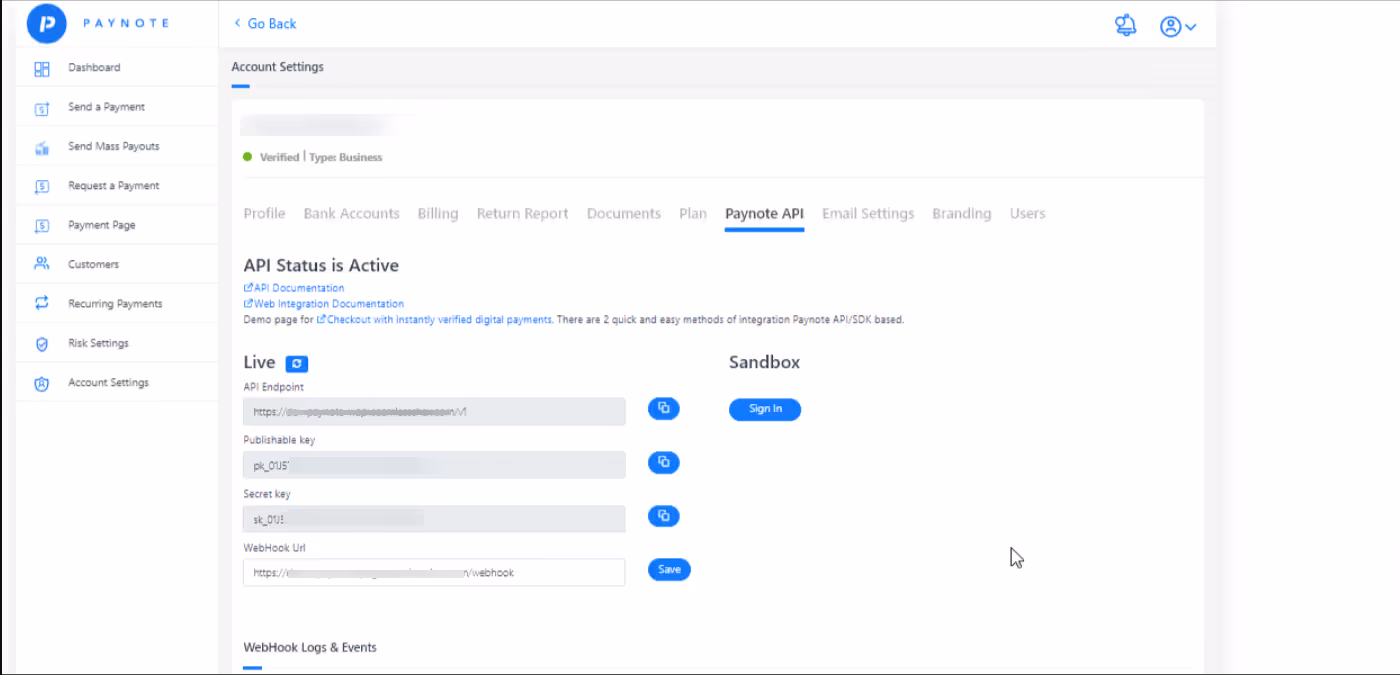Viewport: 1400px width, 675px height.
Task: Copy the Secret key
Action: [664, 516]
